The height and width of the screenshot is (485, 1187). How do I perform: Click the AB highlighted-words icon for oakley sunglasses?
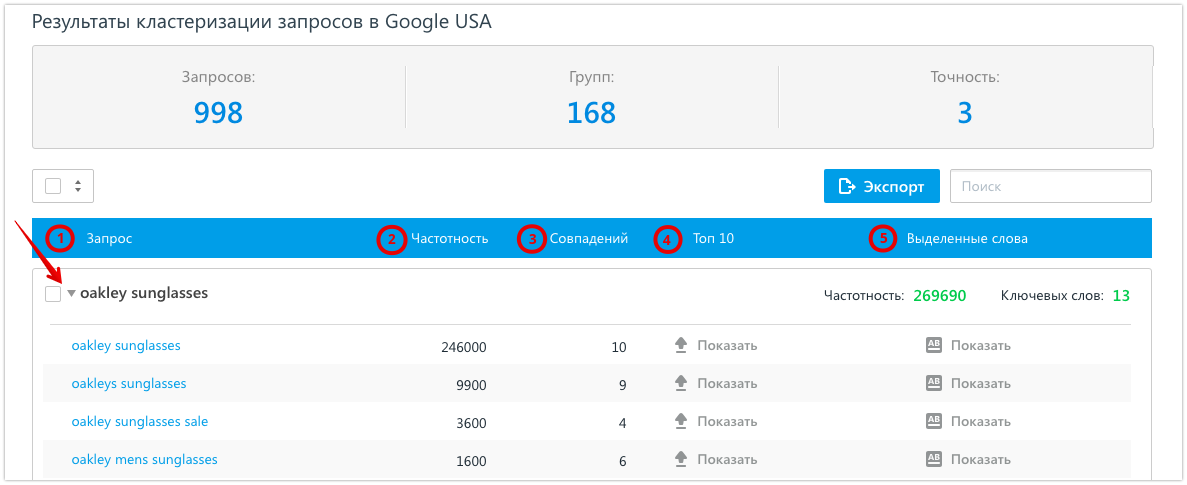coord(934,346)
